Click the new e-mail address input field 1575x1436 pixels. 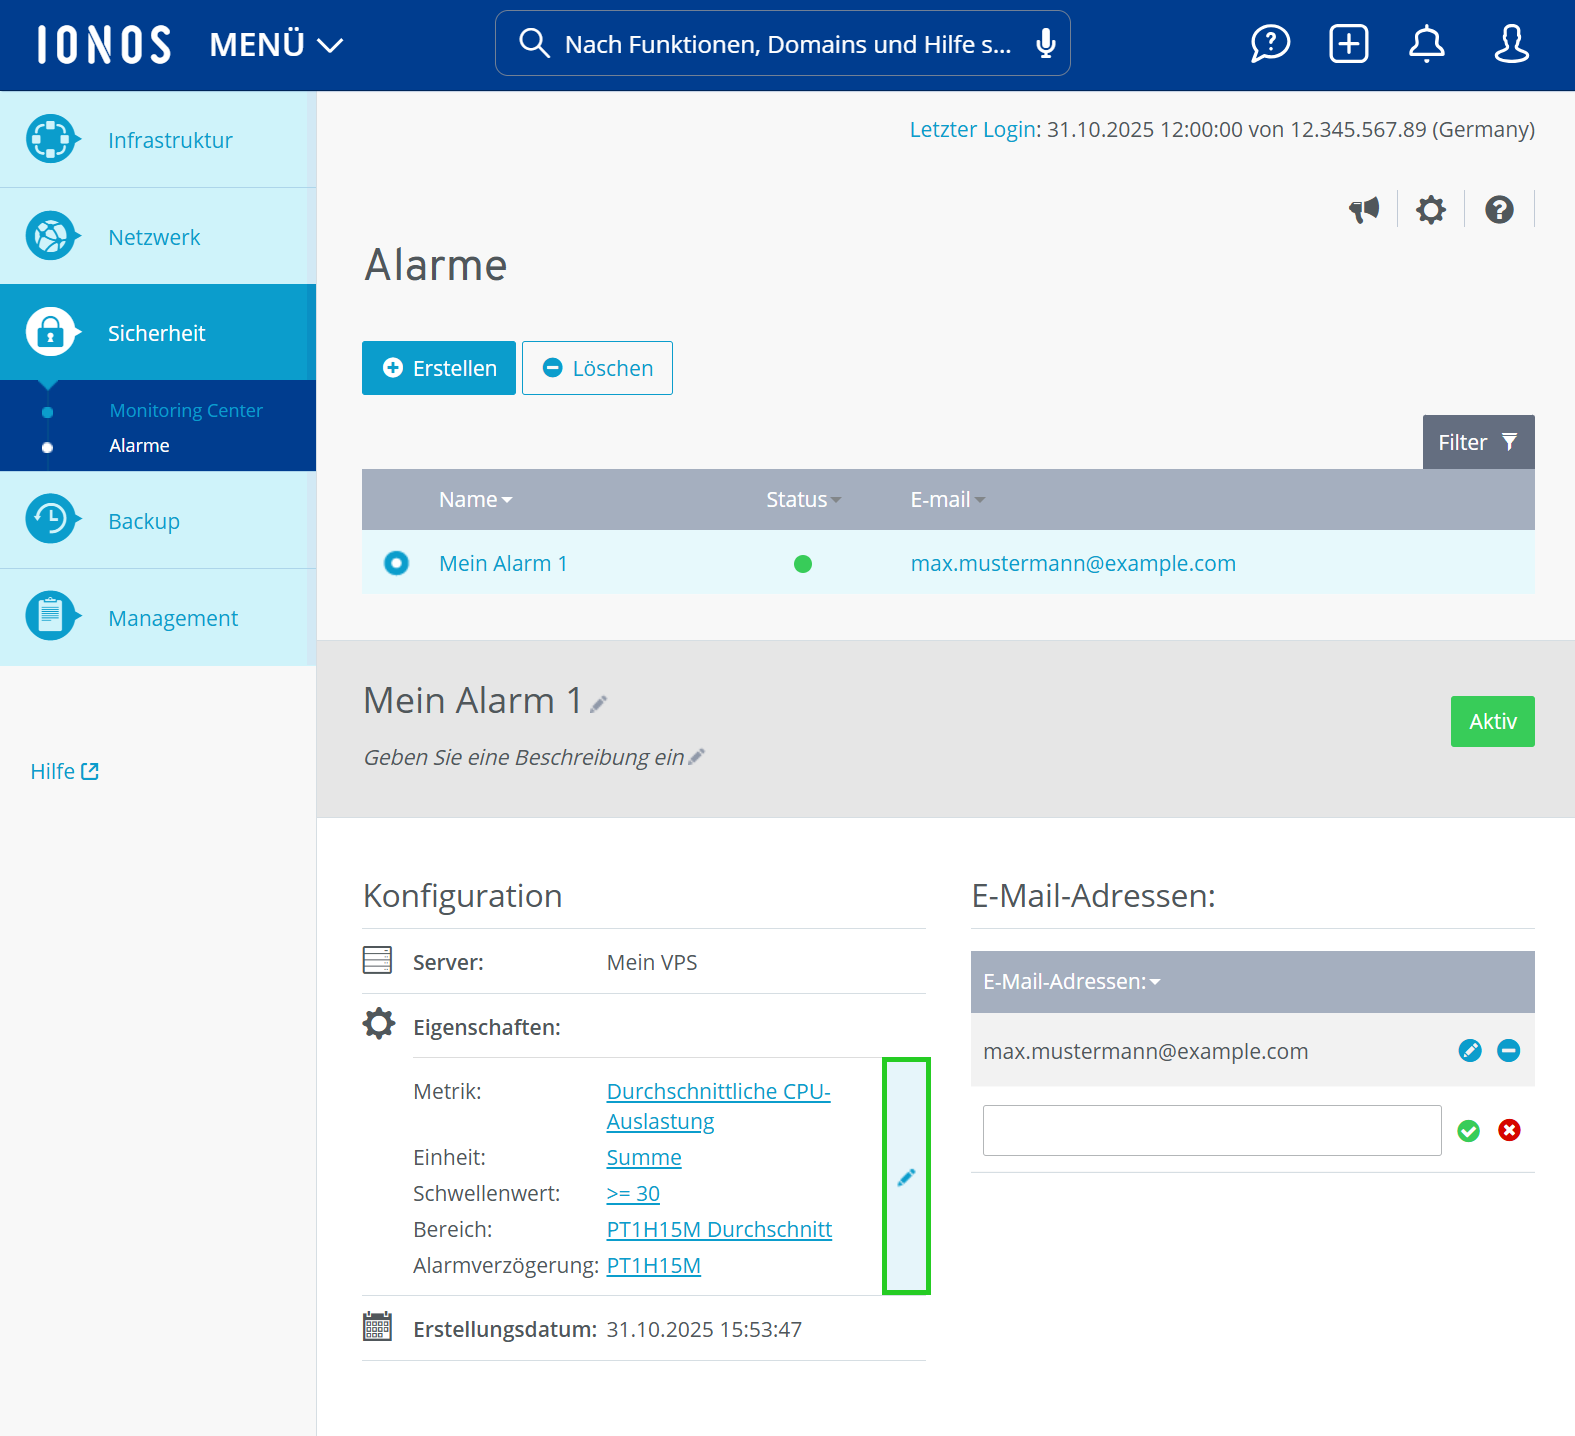click(x=1212, y=1130)
